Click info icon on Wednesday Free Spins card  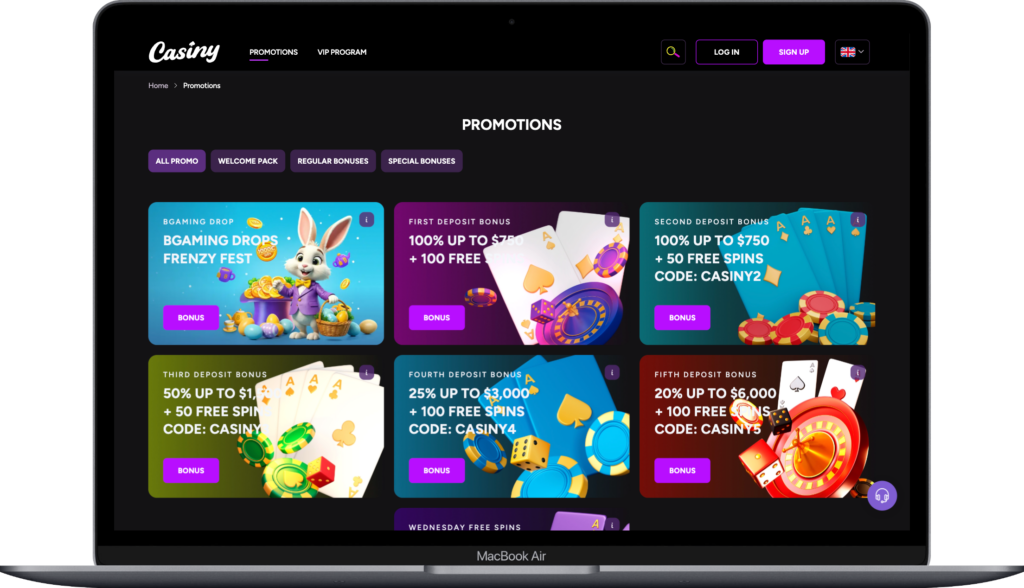(x=612, y=524)
